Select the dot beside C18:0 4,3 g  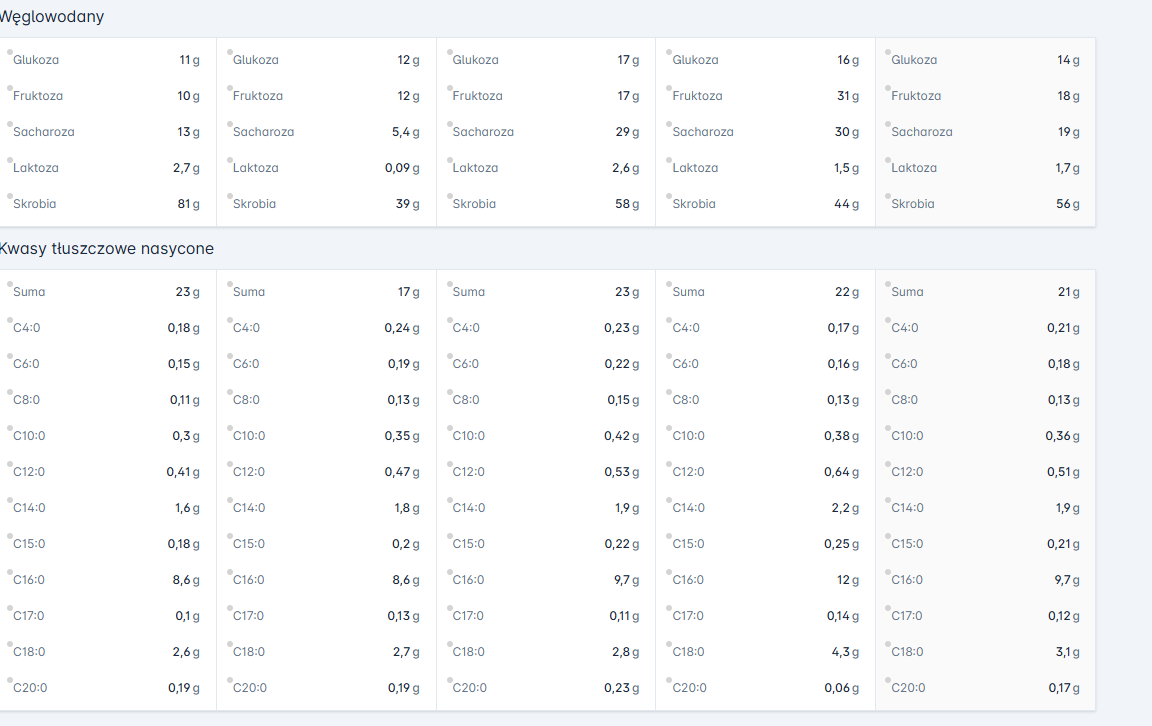(x=669, y=644)
